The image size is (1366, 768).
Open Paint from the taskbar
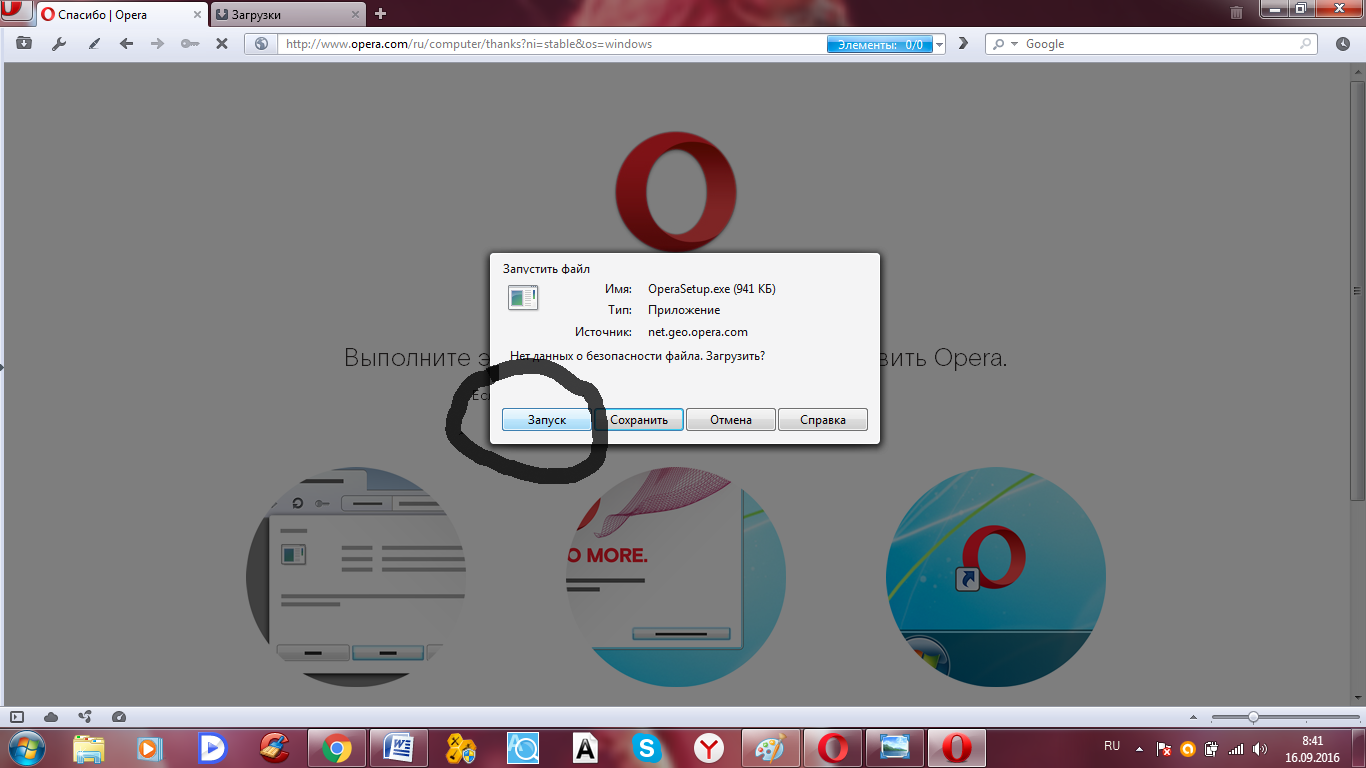[770, 747]
